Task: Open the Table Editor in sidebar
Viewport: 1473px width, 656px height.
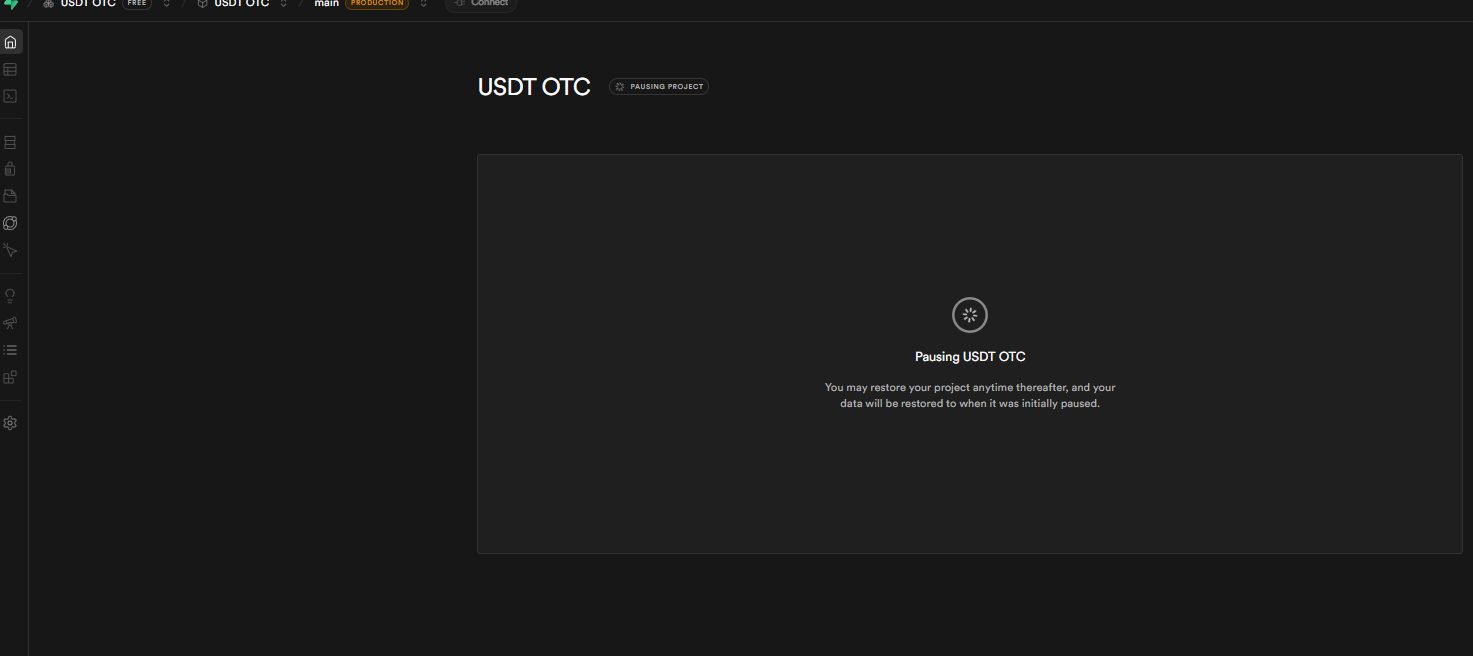Action: click(10, 70)
